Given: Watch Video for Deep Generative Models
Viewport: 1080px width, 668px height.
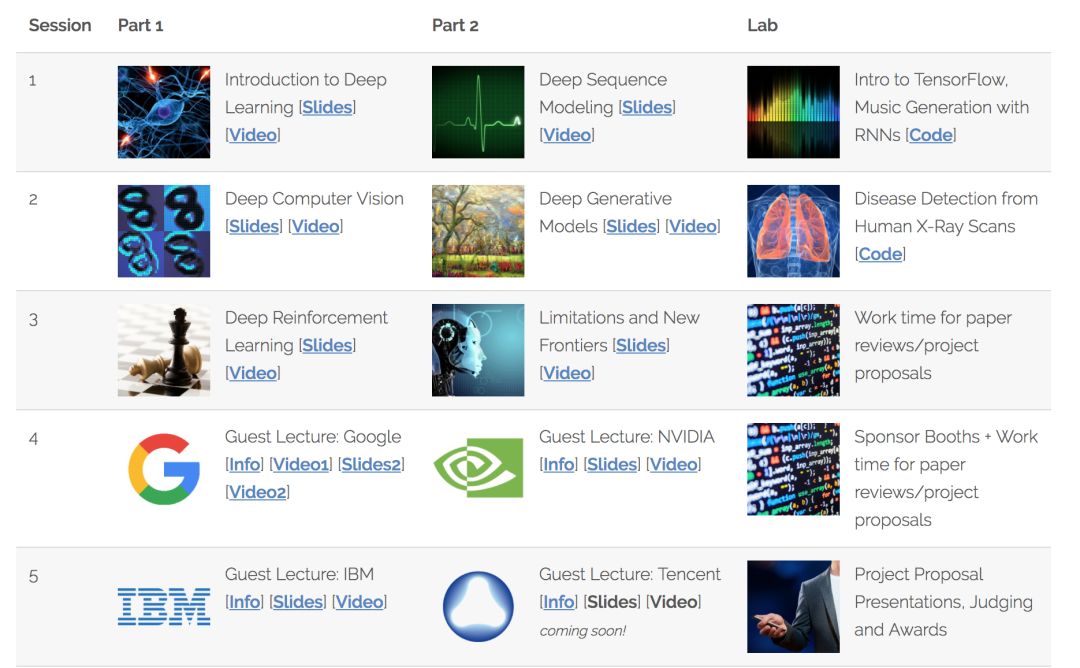Looking at the screenshot, I should tap(693, 226).
